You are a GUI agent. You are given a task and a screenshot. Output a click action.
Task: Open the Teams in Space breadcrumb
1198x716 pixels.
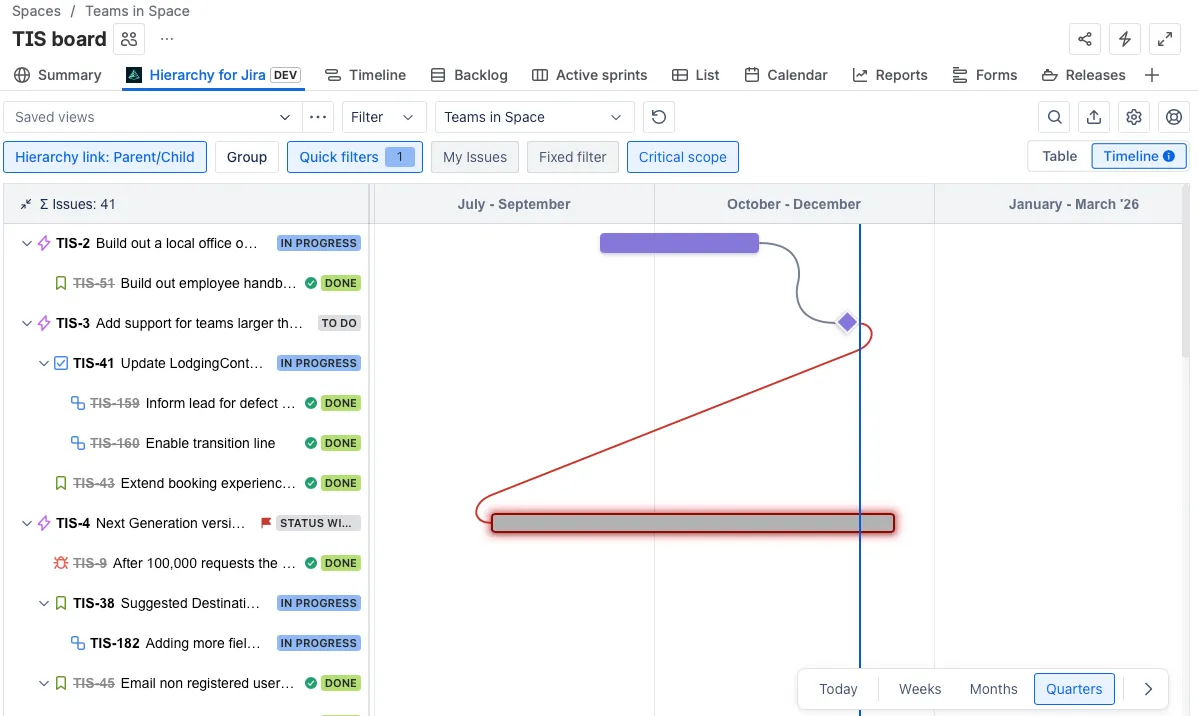tap(138, 11)
